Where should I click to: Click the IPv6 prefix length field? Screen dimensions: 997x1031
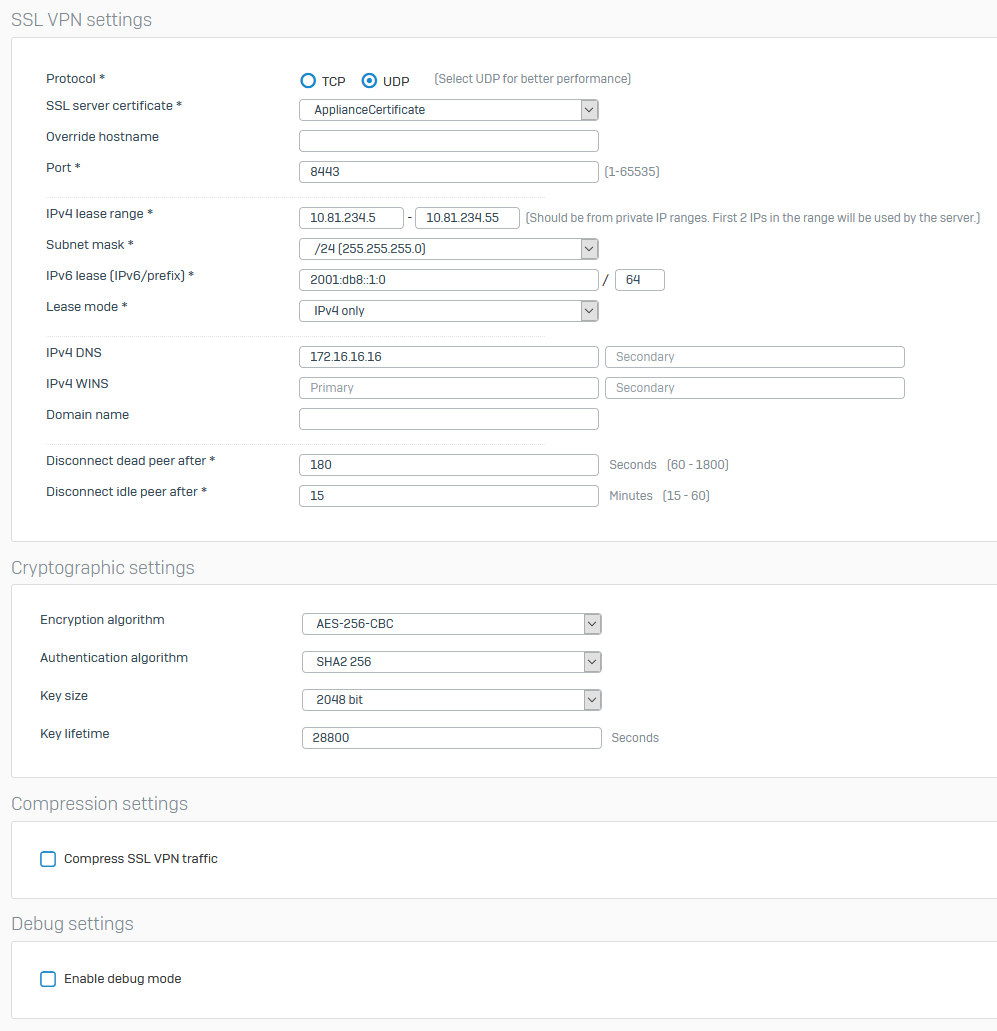[640, 280]
